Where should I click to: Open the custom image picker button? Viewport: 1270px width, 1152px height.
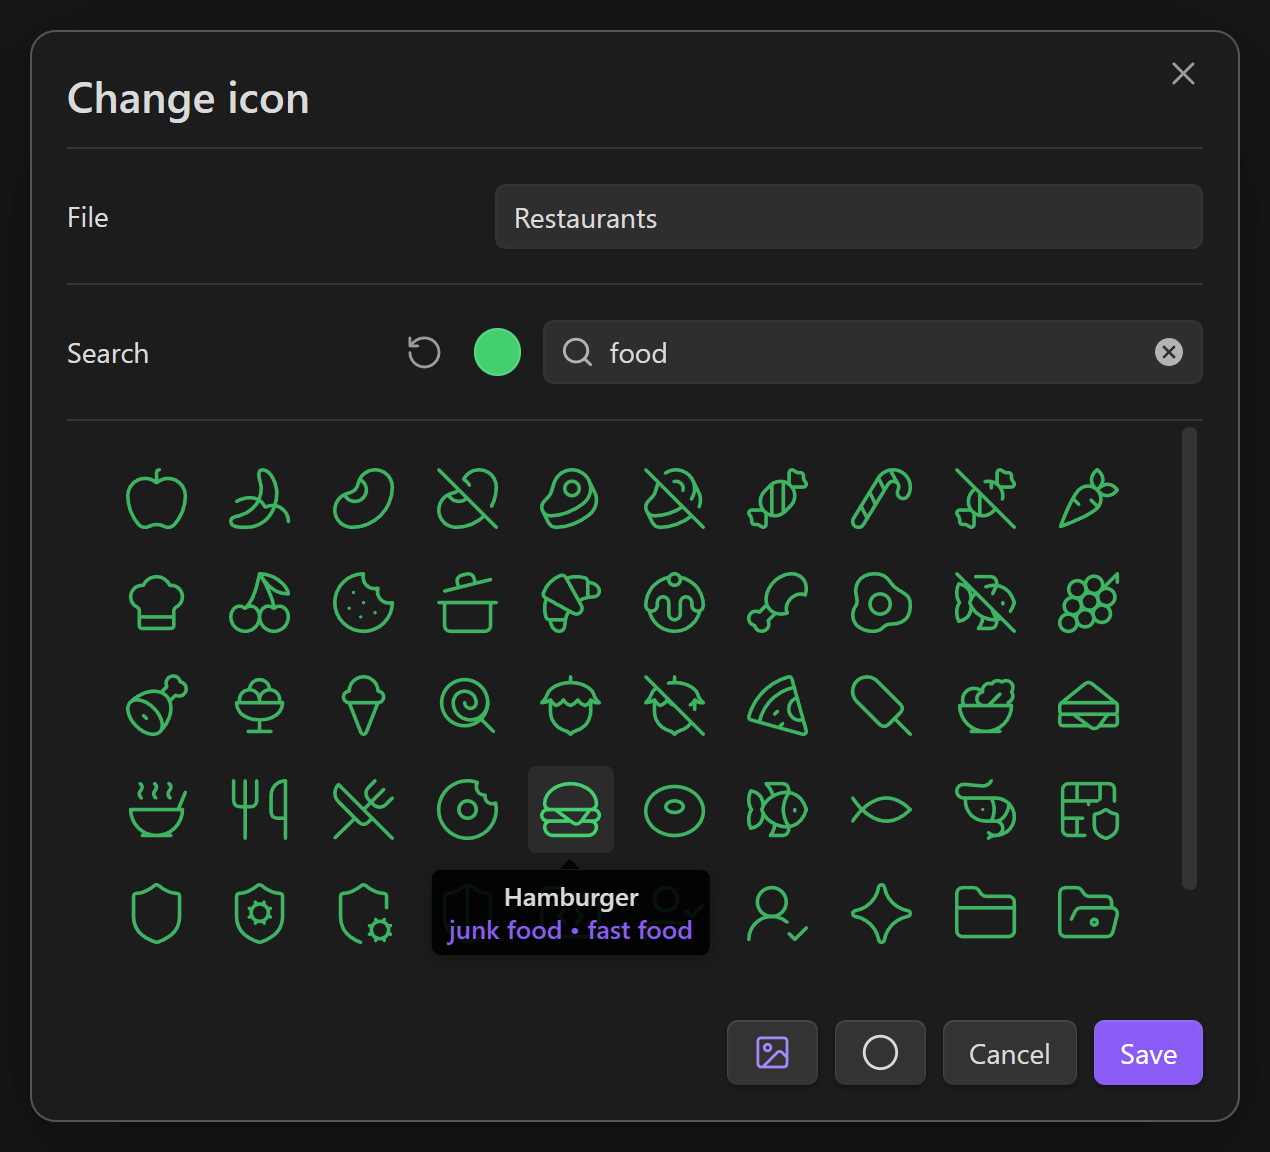[x=772, y=1053]
